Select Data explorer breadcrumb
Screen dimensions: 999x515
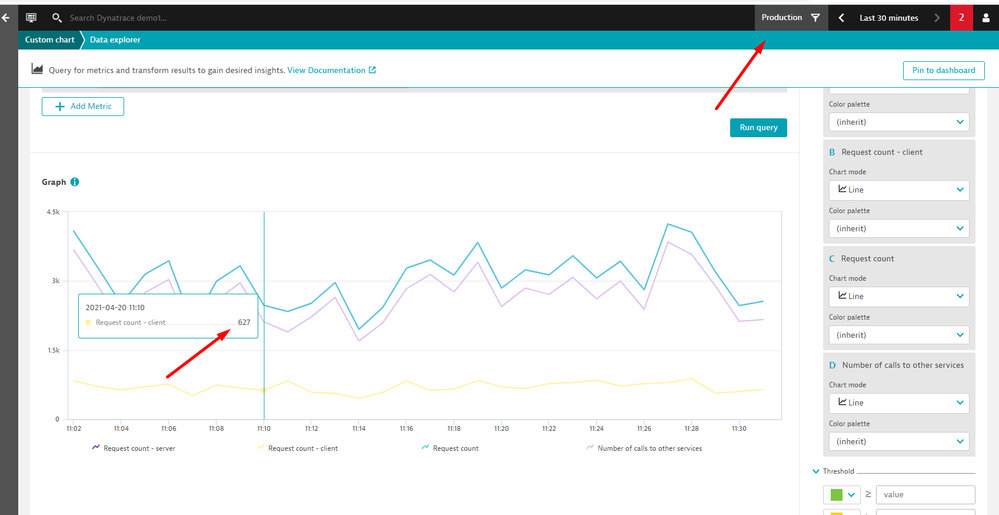pyautogui.click(x=115, y=40)
